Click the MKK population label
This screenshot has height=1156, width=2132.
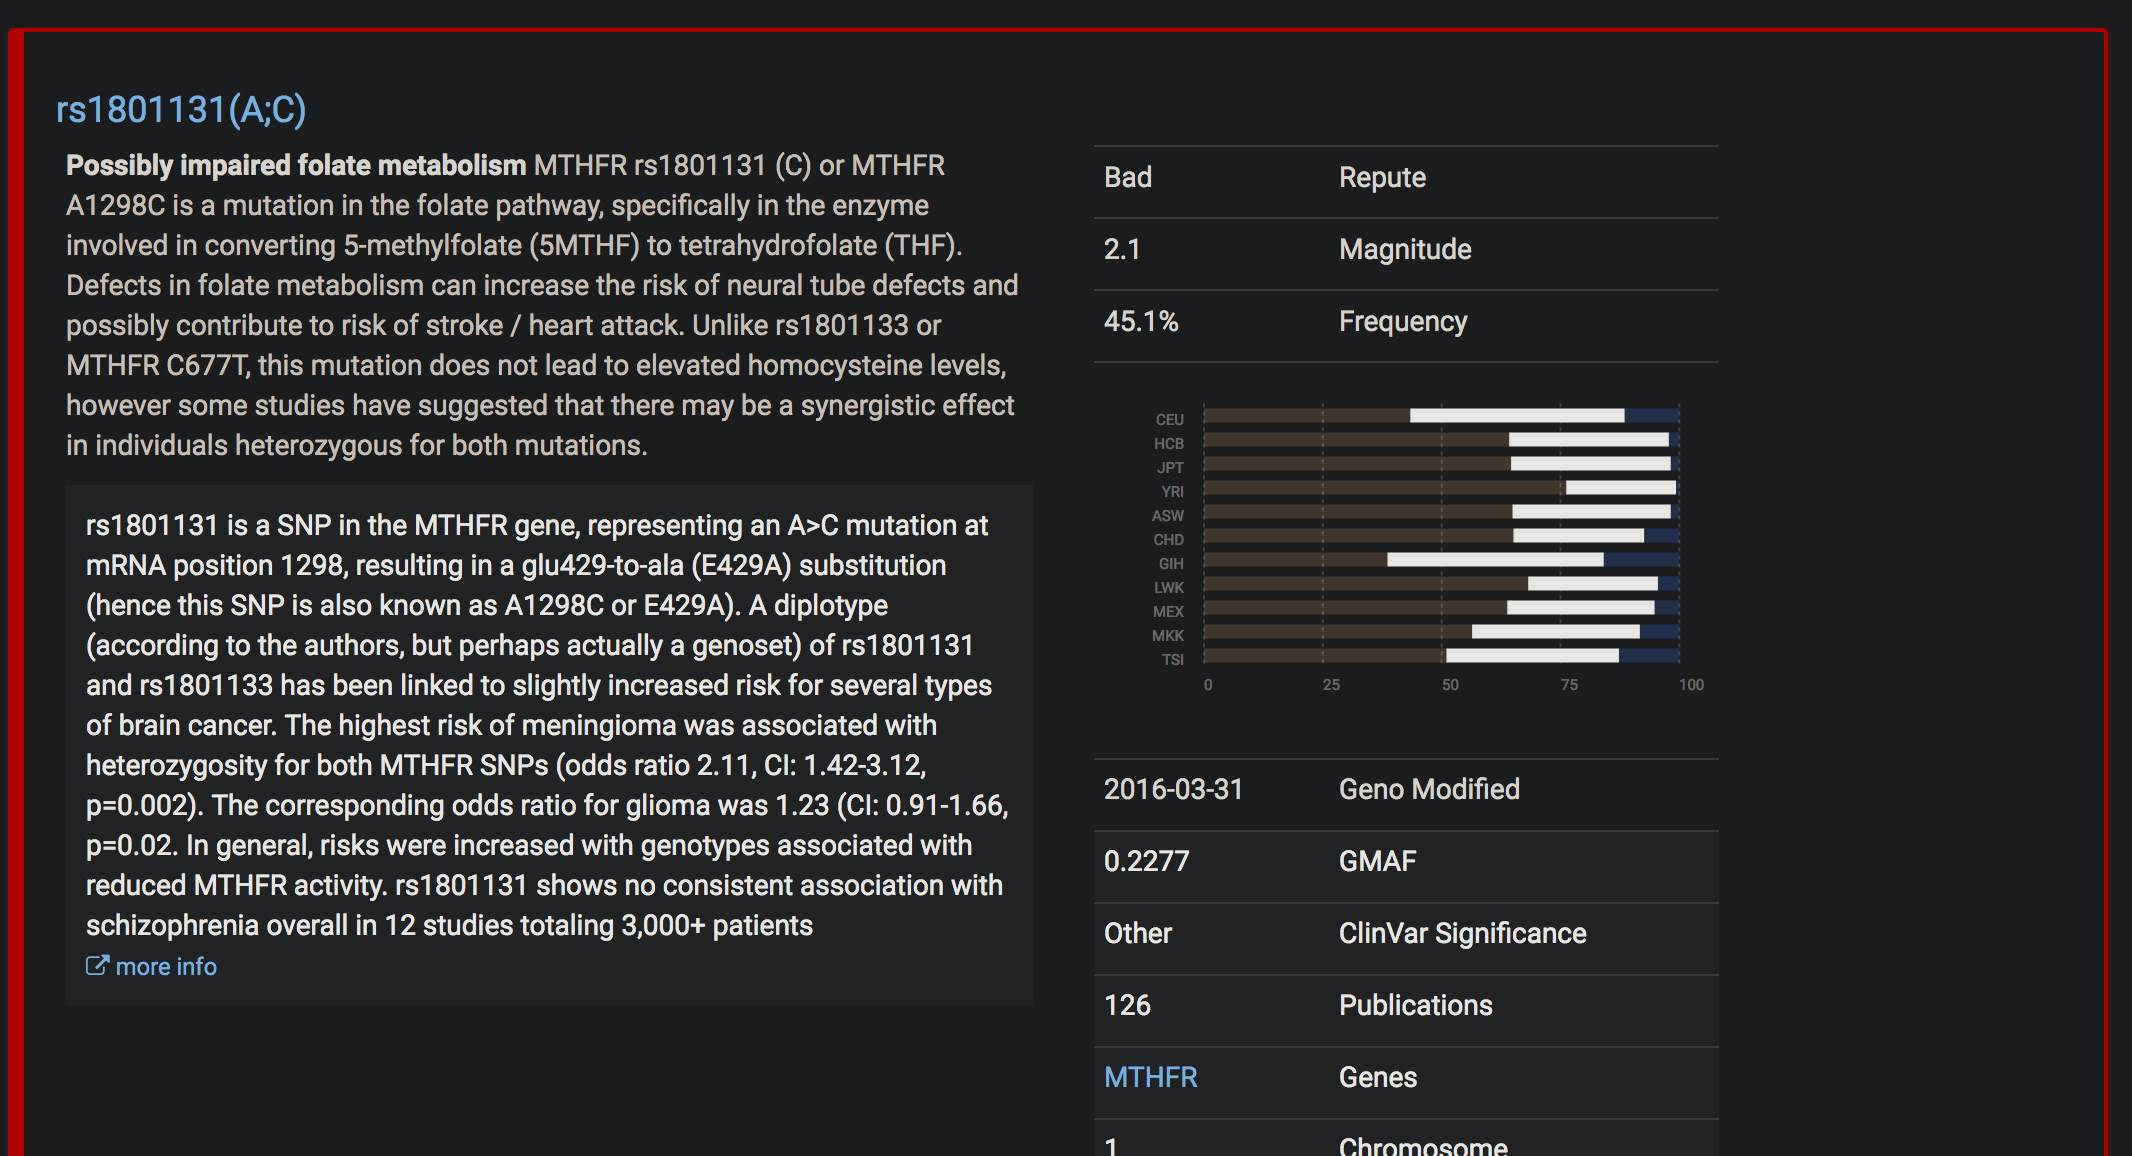(x=1167, y=636)
